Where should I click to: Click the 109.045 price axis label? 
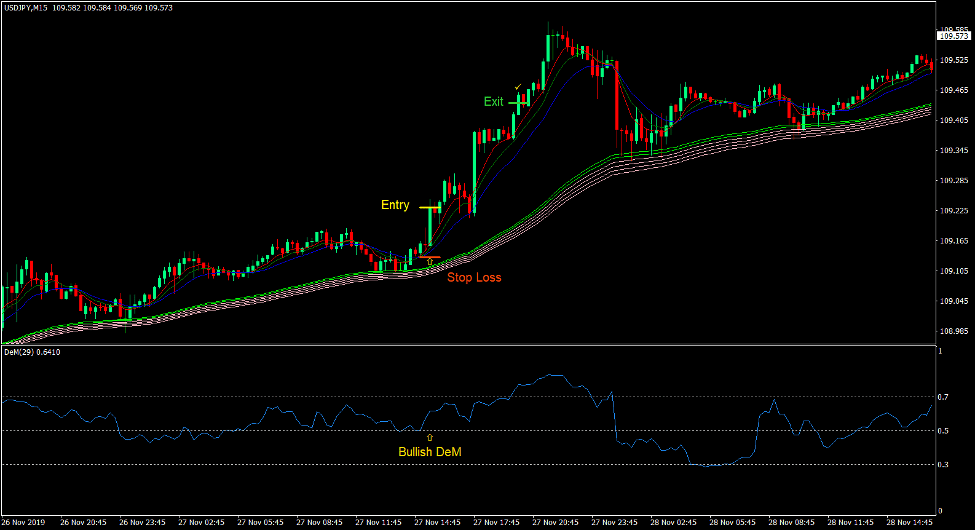click(955, 301)
